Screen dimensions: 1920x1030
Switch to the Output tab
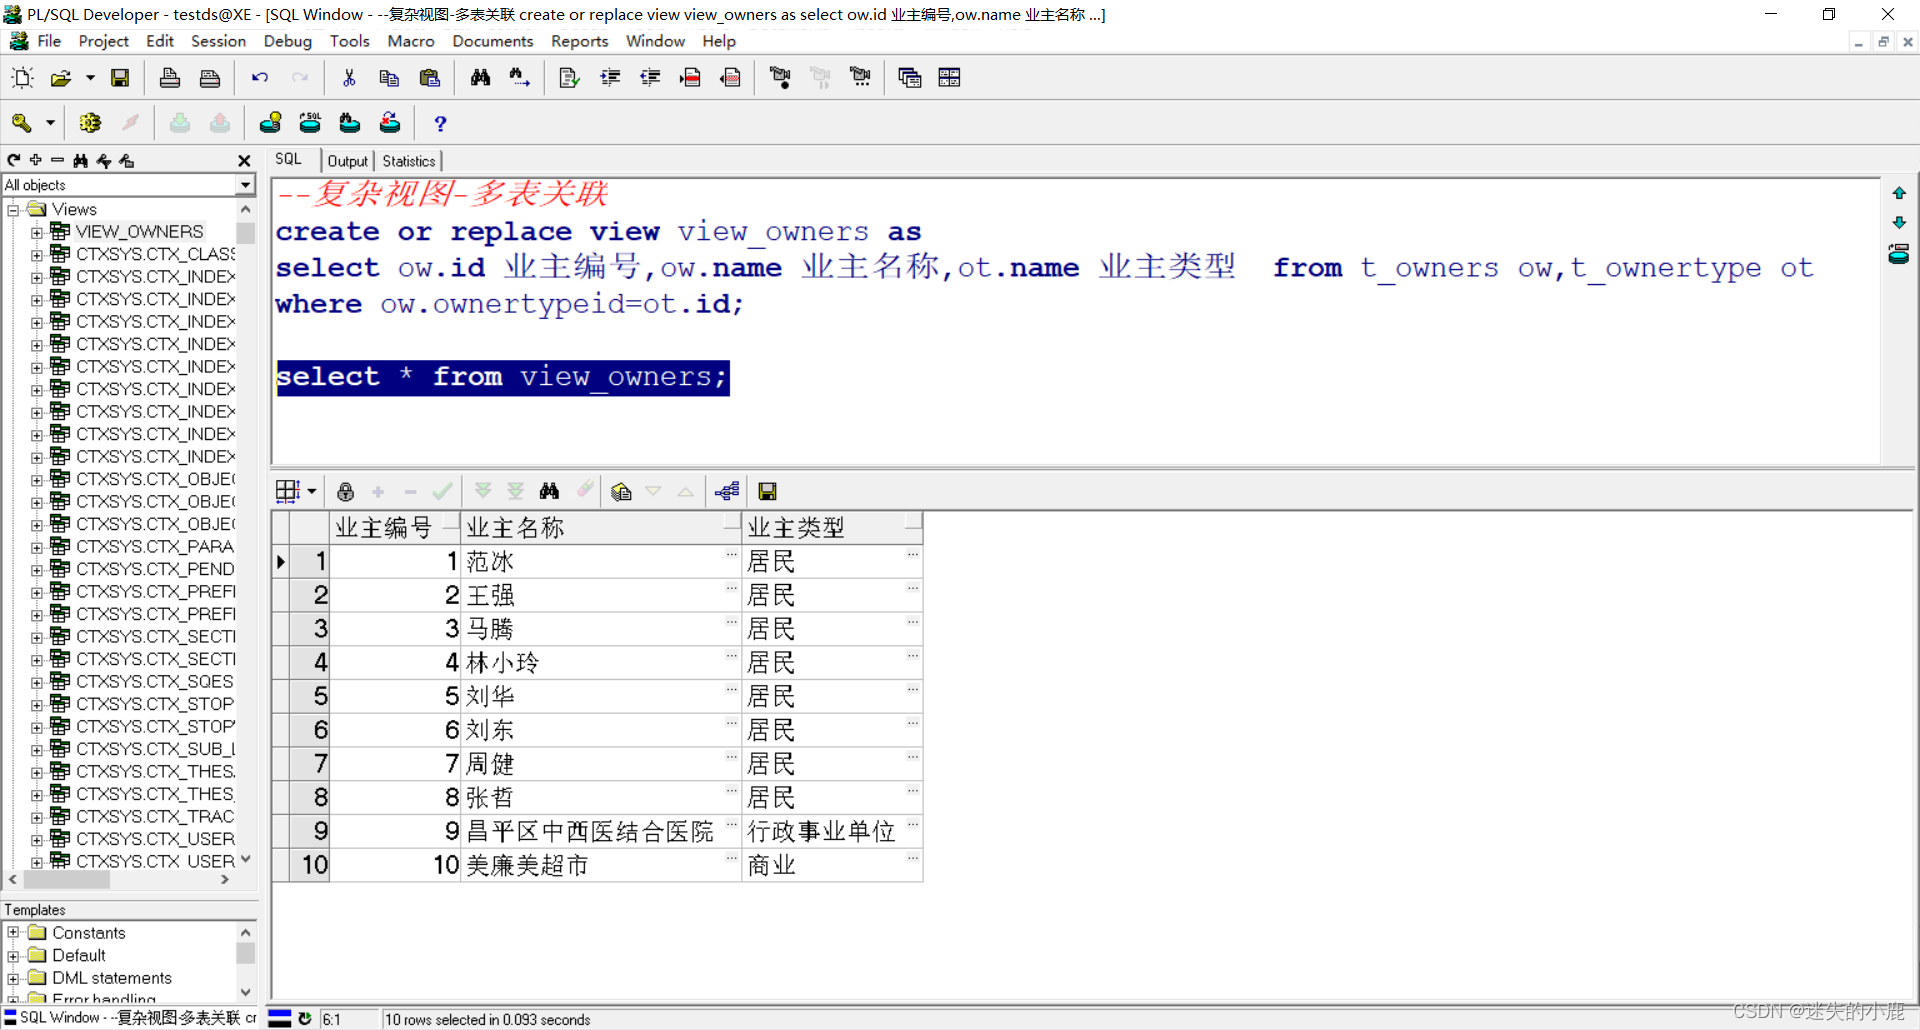click(348, 161)
